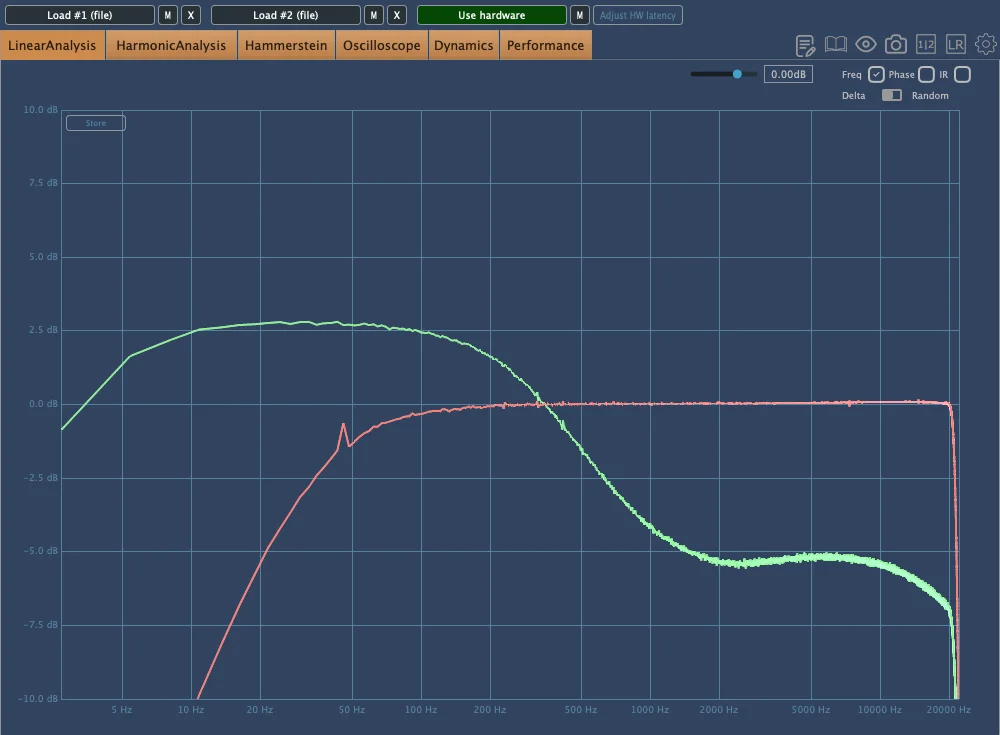Take a snapshot with the camera icon

point(896,45)
